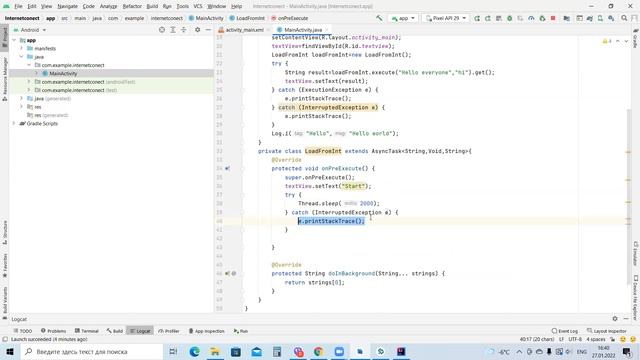Sync project with Gradle files icon

pos(589,18)
